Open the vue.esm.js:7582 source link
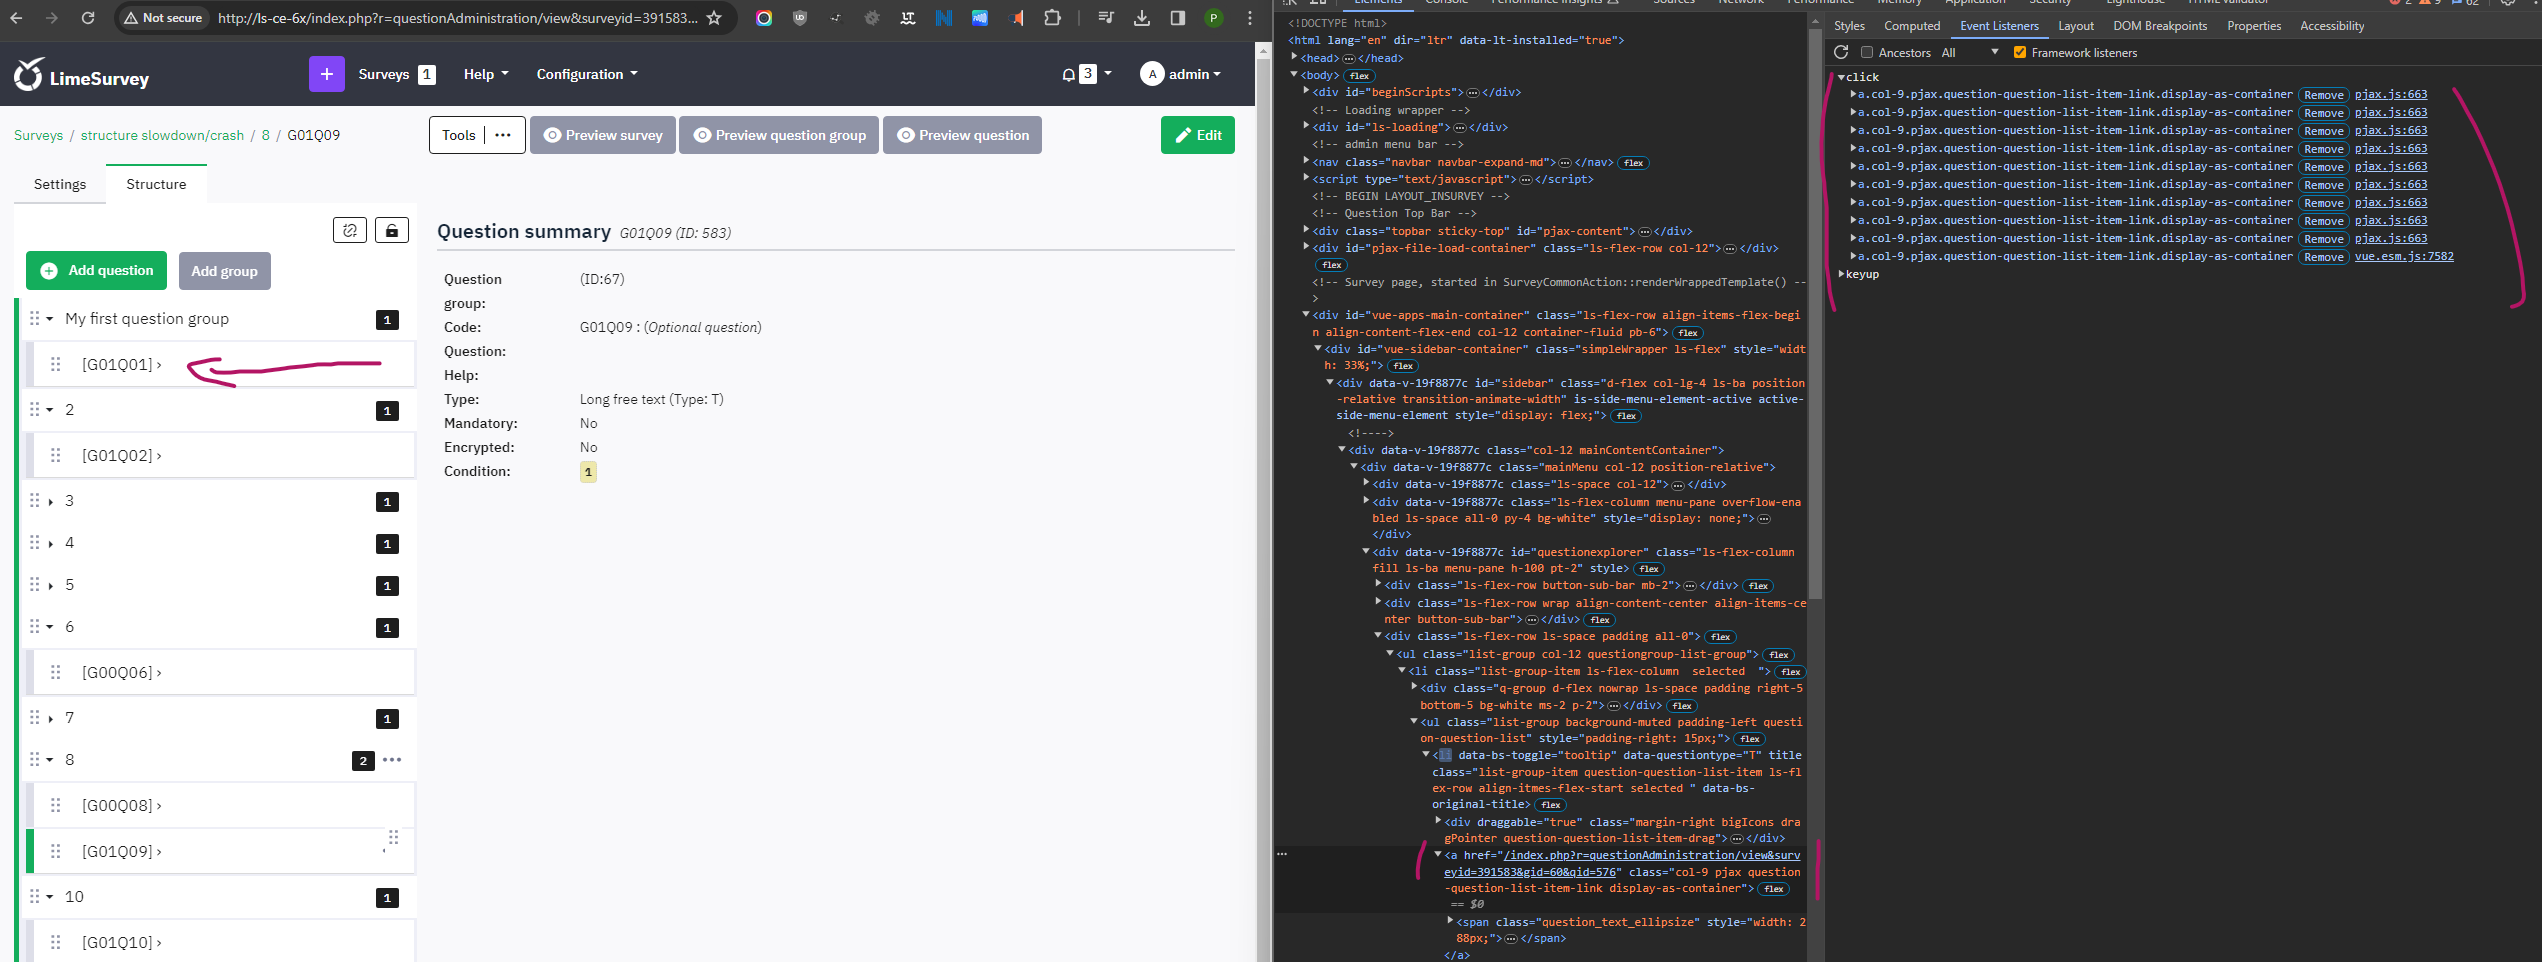 (x=2403, y=257)
